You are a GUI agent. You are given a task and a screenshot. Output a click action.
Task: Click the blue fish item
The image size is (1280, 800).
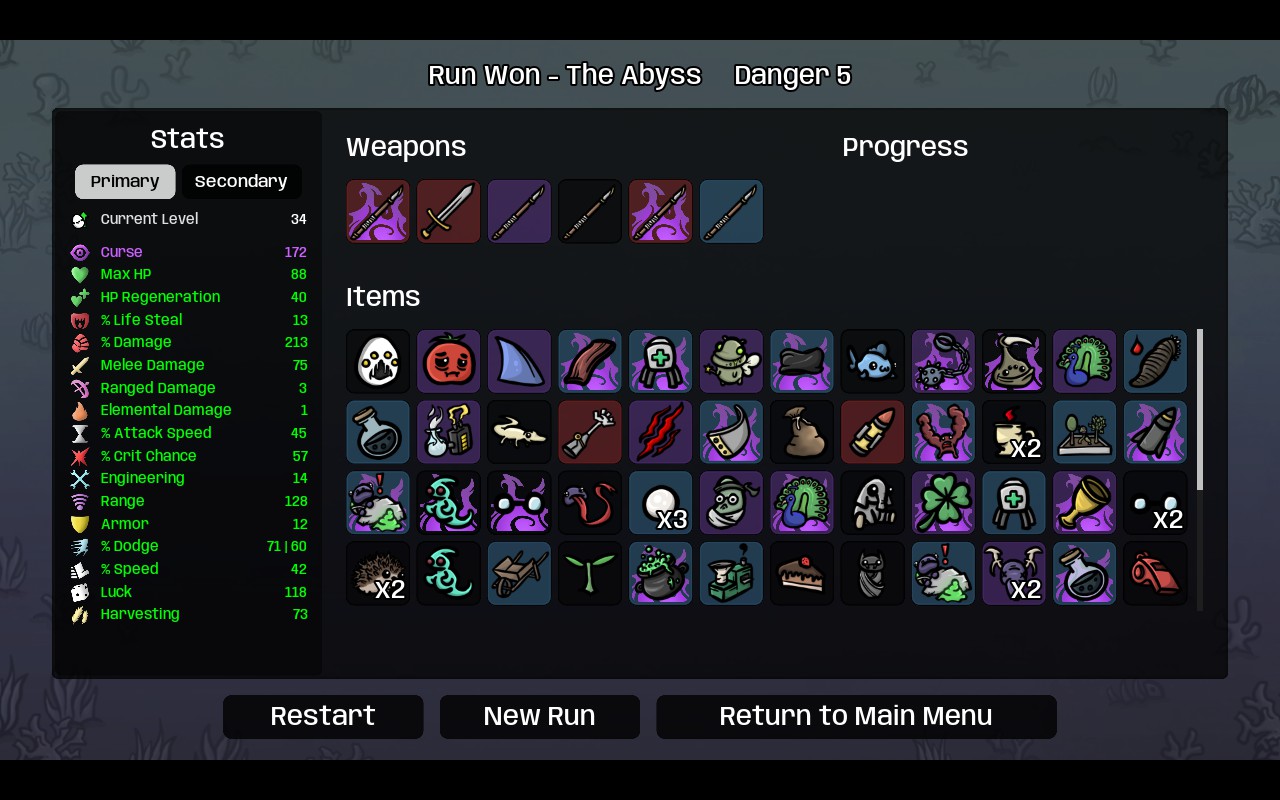[872, 361]
